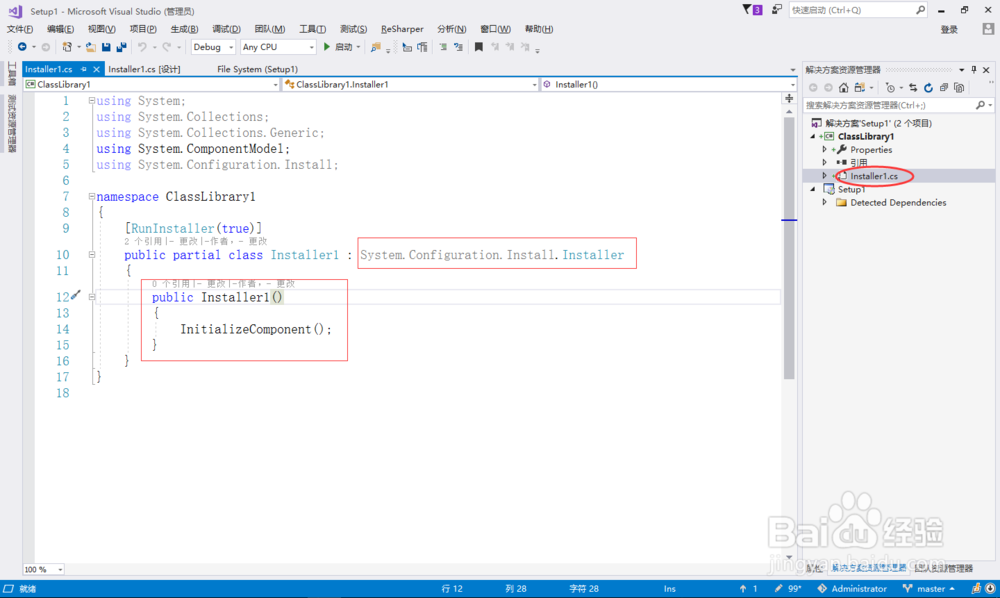Click the master branch status bar button
The height and width of the screenshot is (598, 1000).
(929, 588)
